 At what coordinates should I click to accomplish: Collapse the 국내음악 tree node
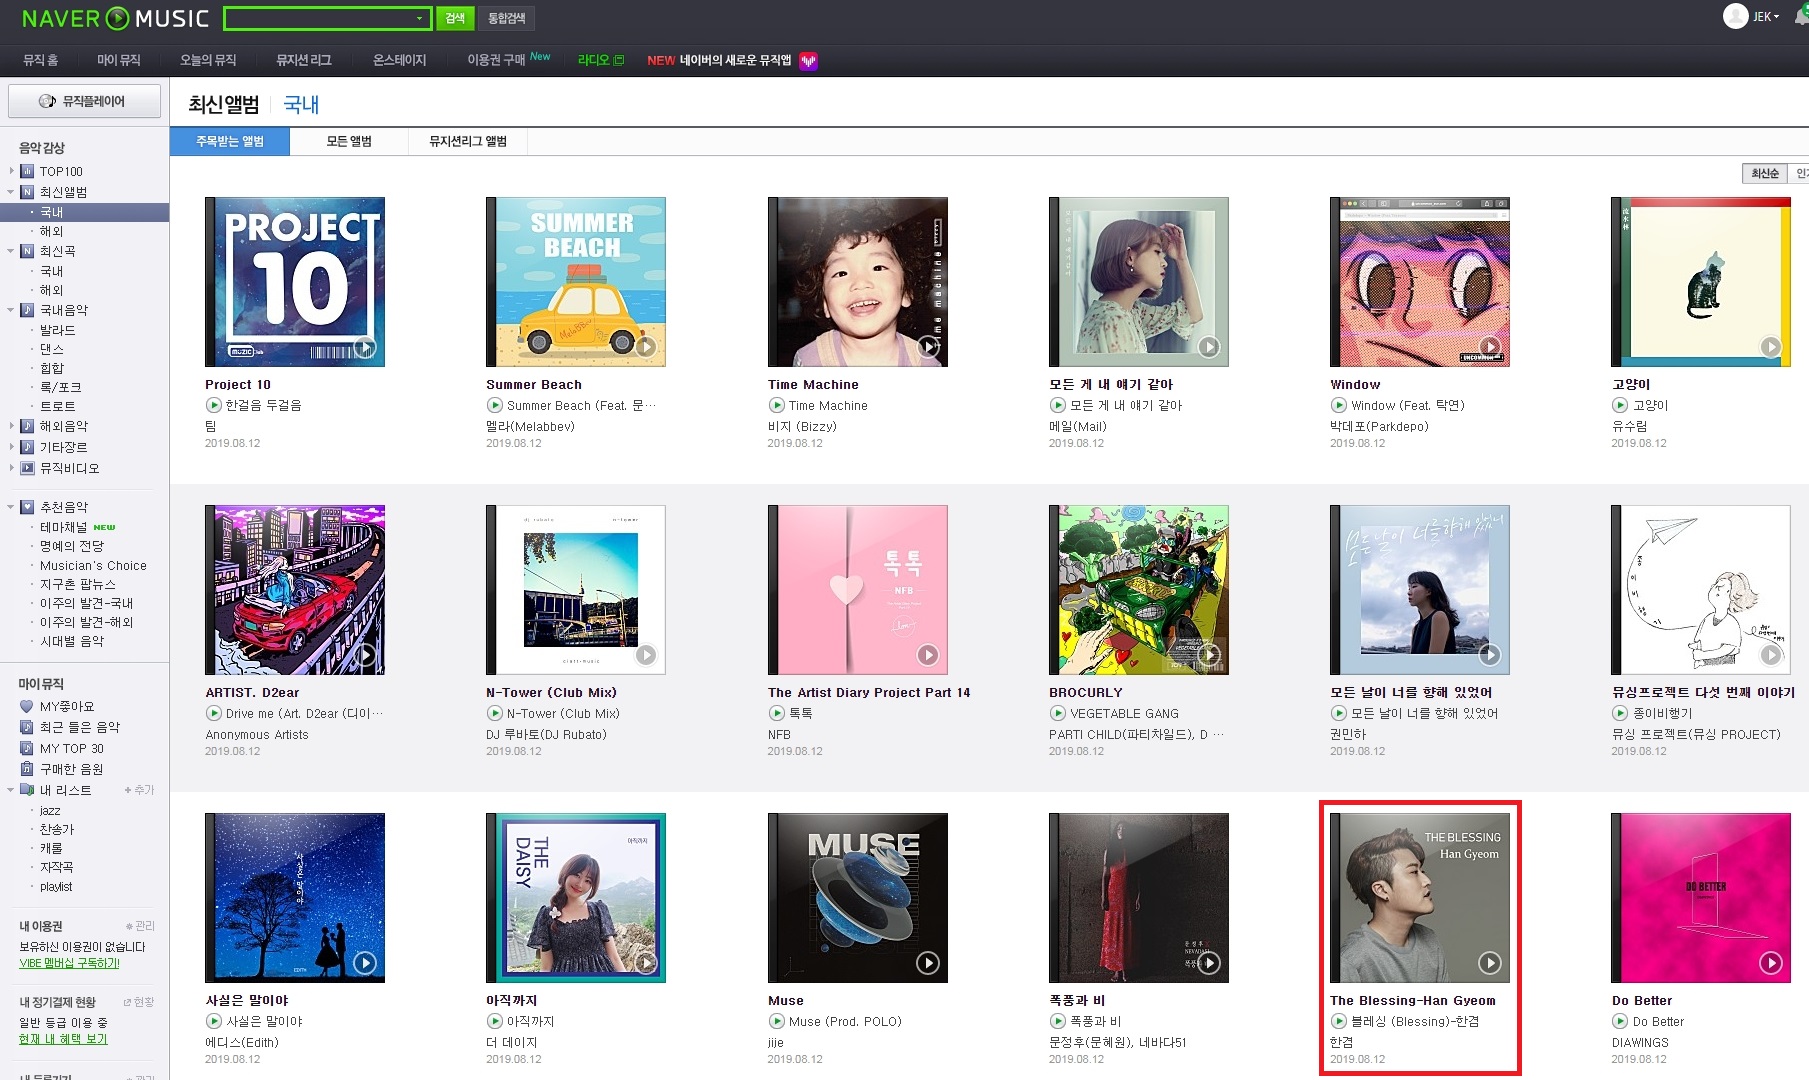point(12,310)
